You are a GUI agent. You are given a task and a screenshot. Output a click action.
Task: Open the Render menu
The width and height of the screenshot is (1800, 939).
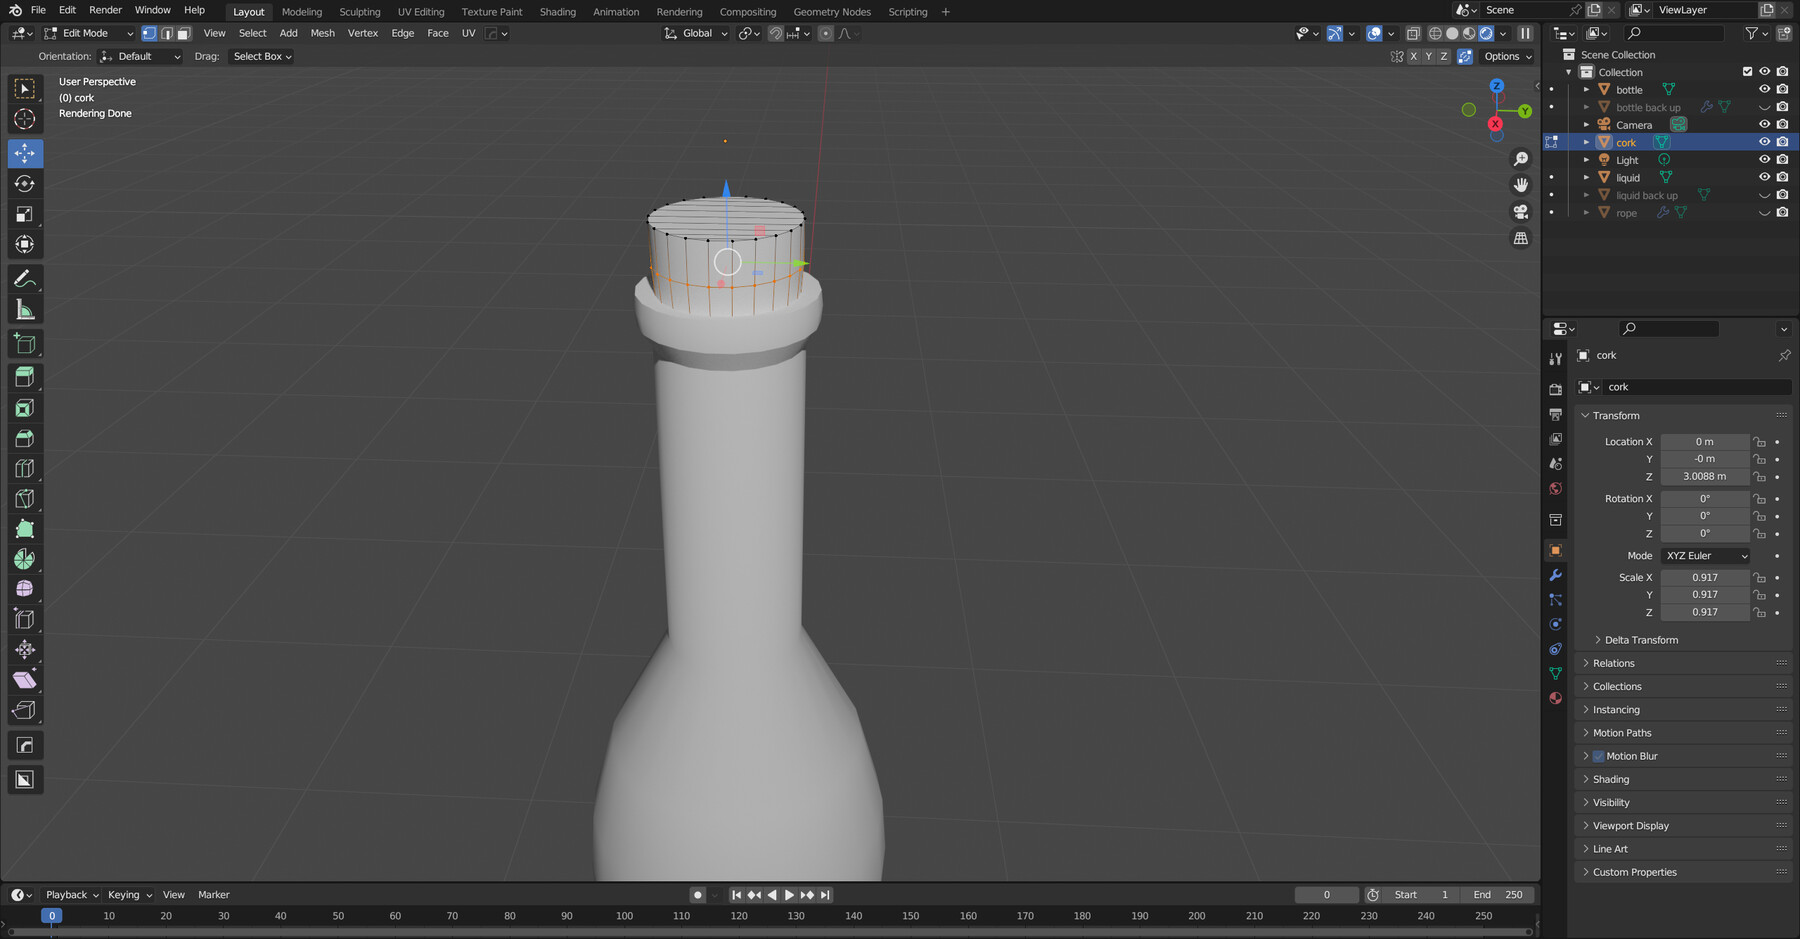tap(105, 10)
